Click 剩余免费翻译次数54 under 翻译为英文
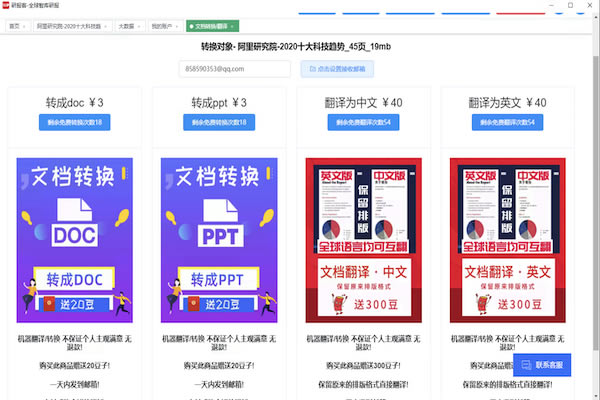 507,122
